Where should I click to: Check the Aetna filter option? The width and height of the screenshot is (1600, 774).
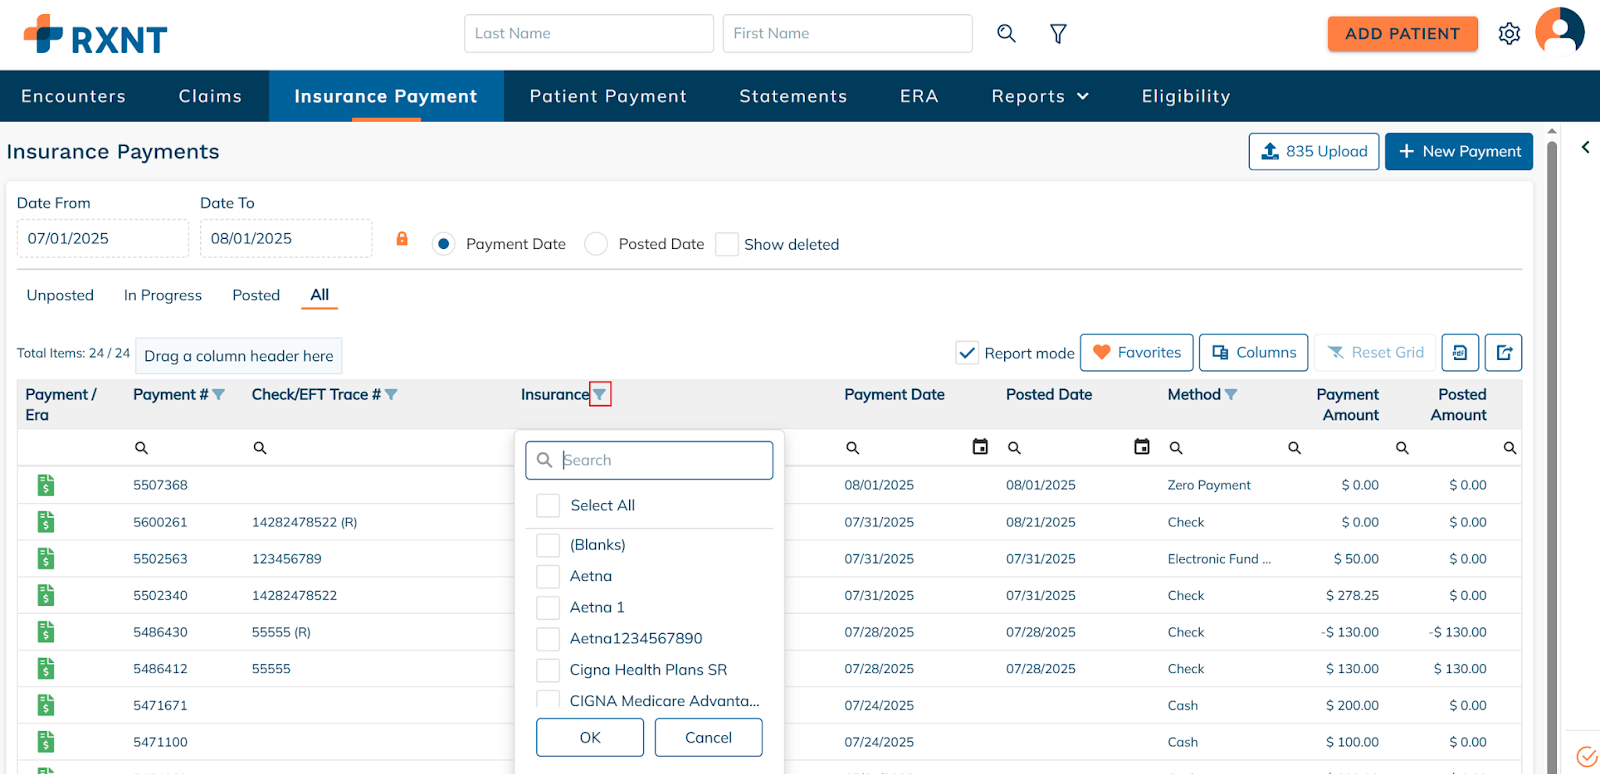pos(548,576)
